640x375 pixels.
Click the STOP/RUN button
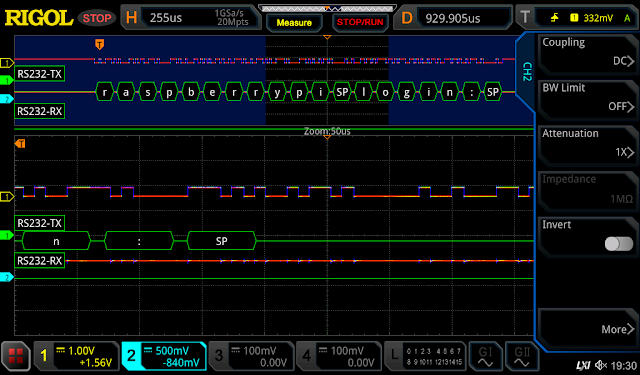click(x=360, y=22)
